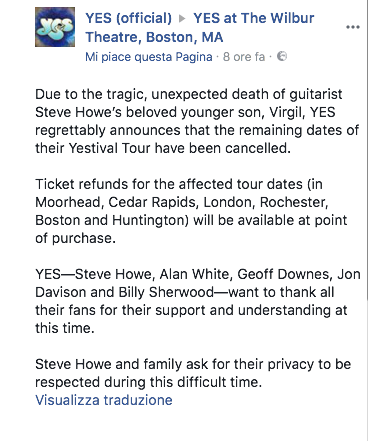This screenshot has height=441, width=379.
Task: Click the name Virgil in the post
Action: click(x=285, y=112)
